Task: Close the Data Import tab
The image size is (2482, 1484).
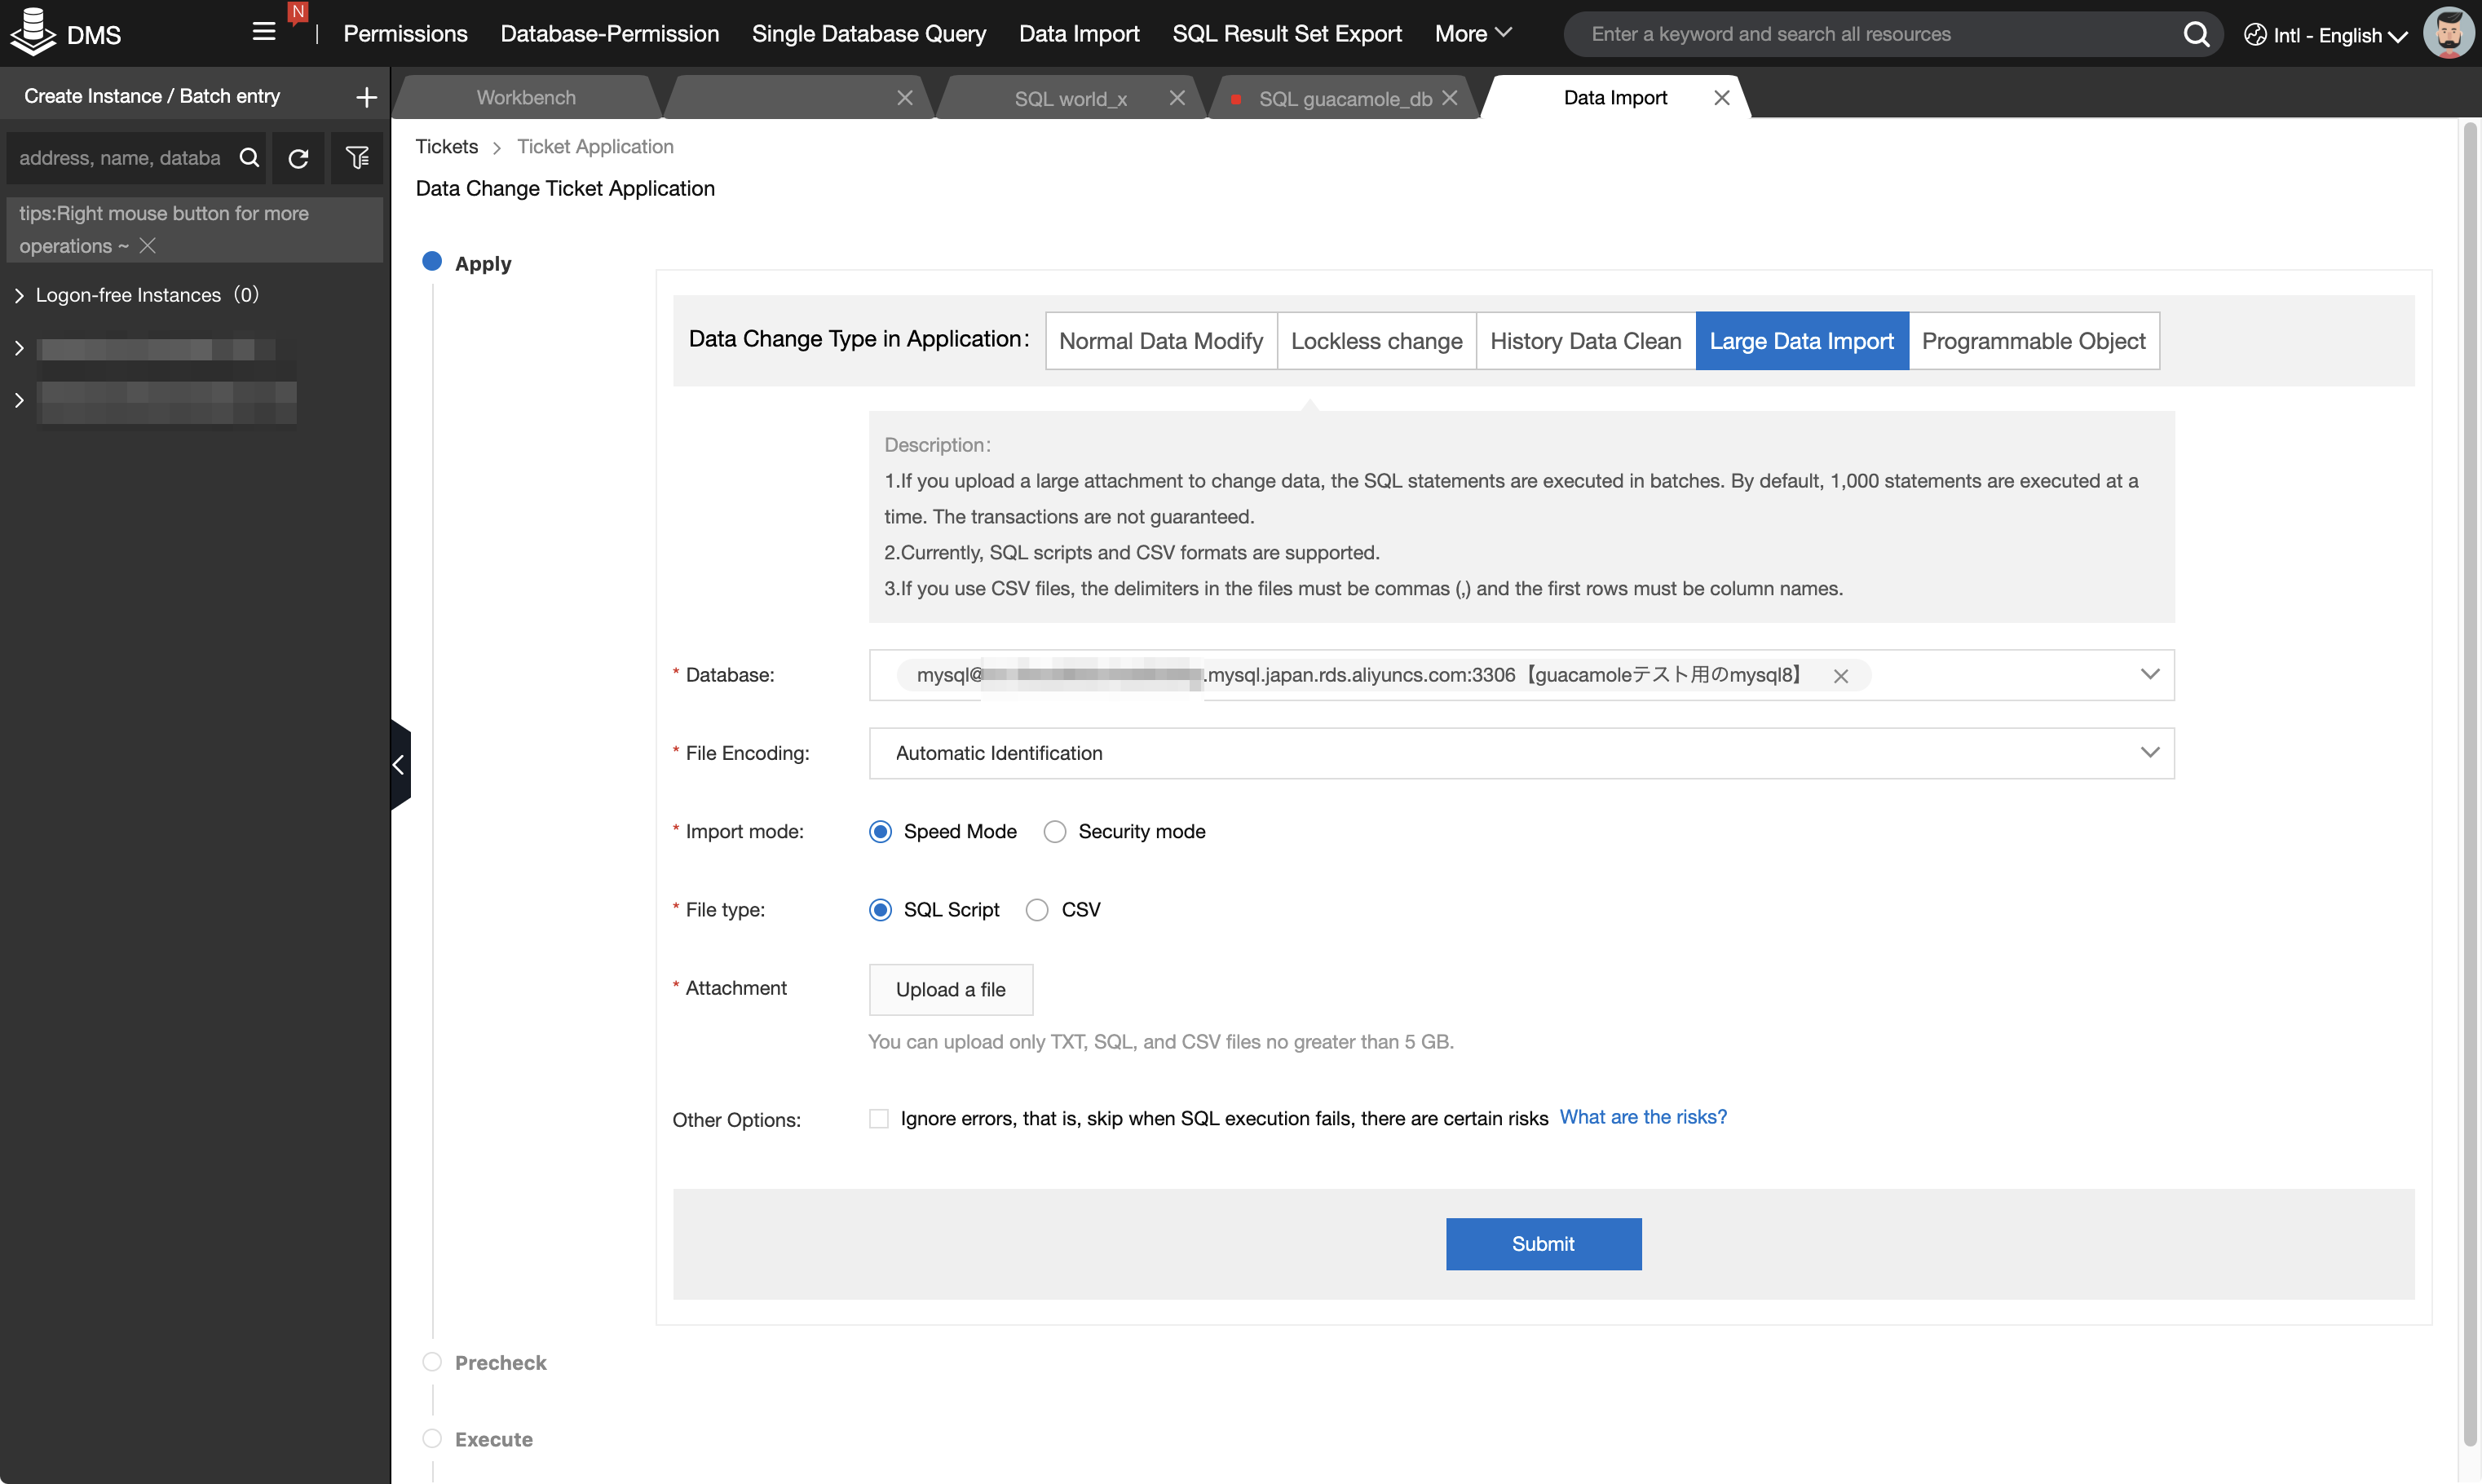Action: click(1722, 98)
